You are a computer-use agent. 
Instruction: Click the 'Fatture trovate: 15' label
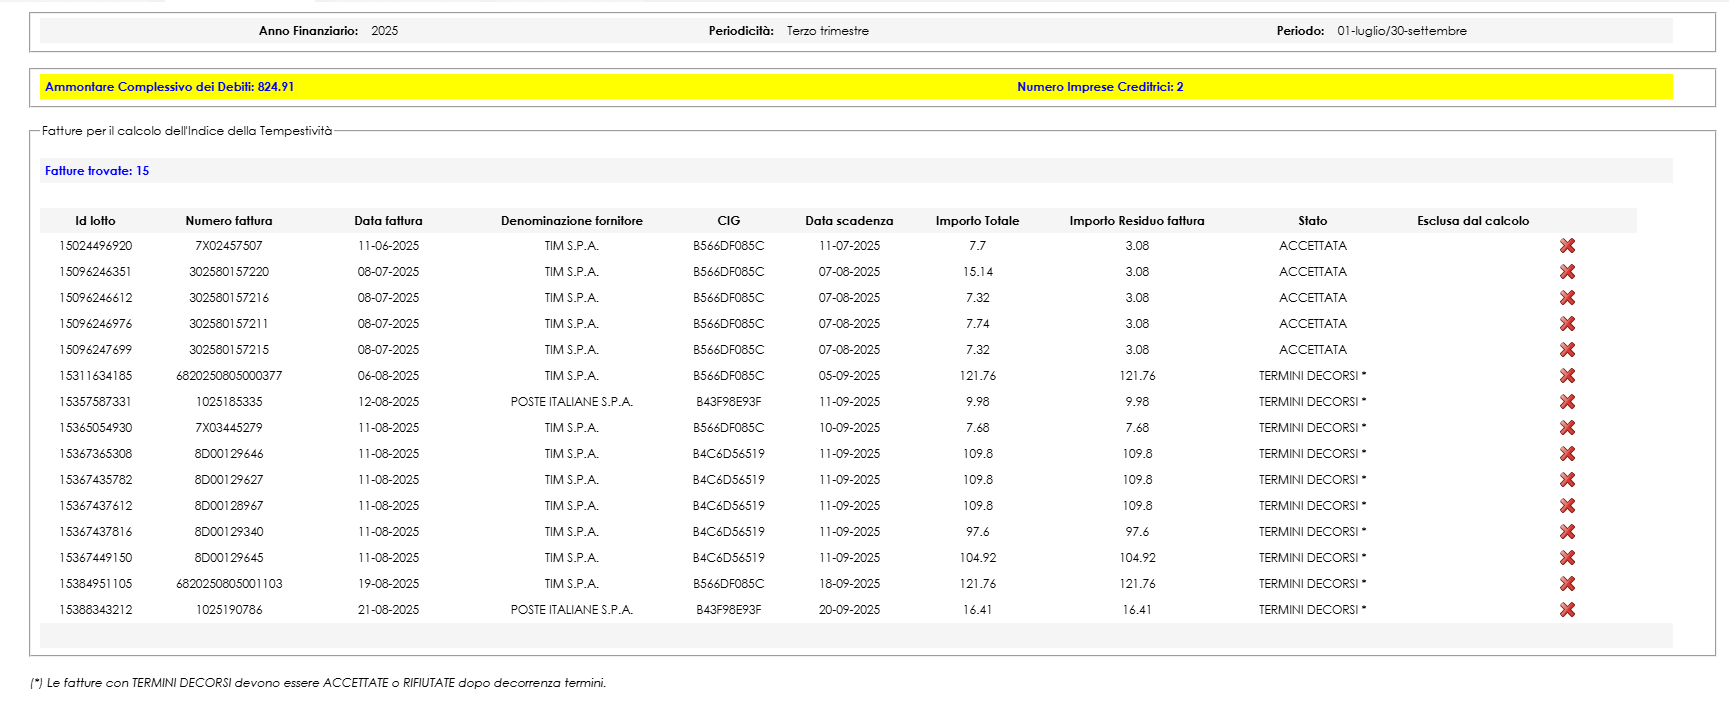point(97,171)
